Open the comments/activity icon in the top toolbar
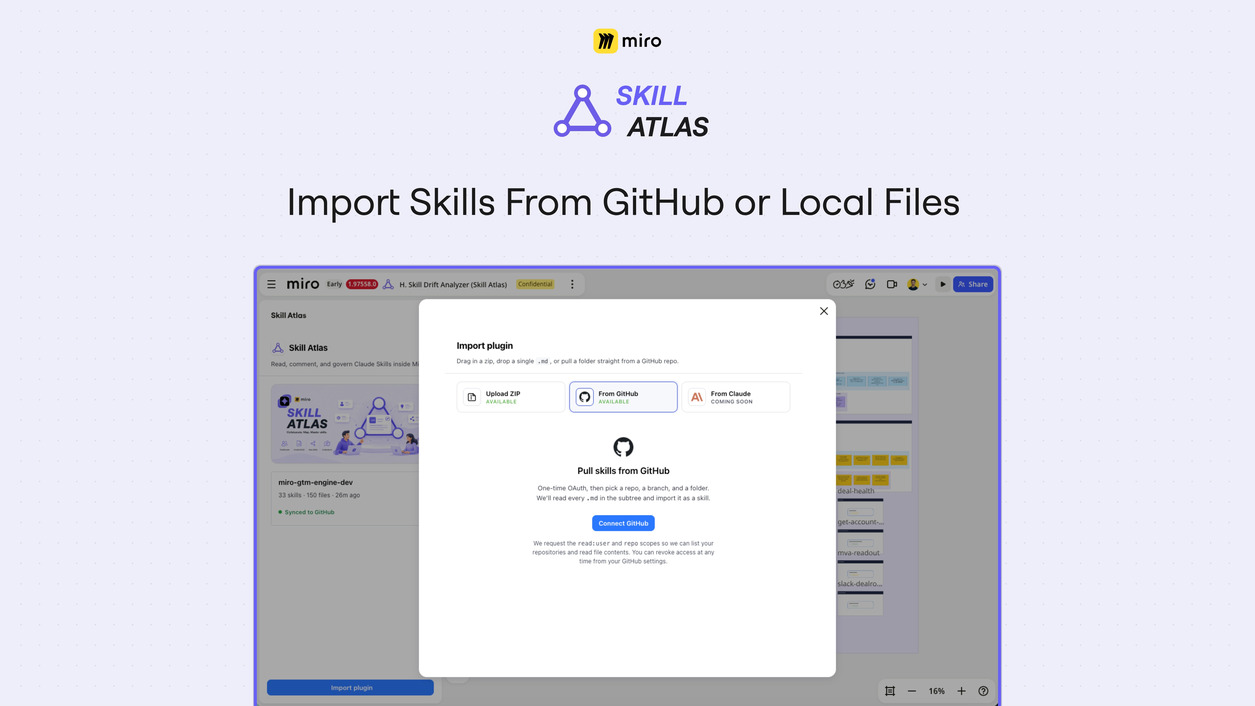The width and height of the screenshot is (1255, 706). pyautogui.click(x=870, y=284)
